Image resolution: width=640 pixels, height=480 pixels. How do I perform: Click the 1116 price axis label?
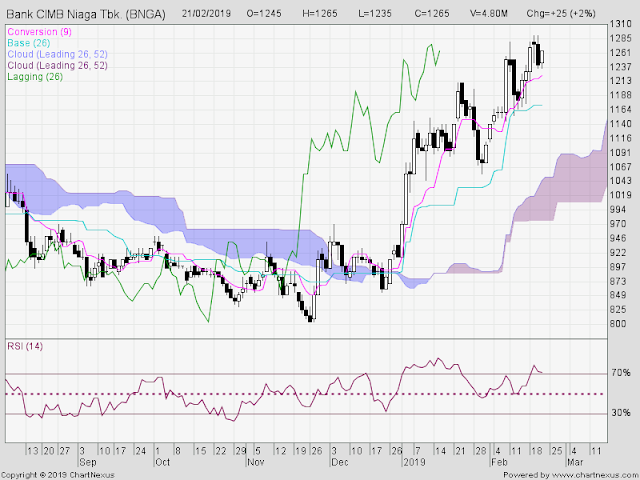[x=620, y=138]
